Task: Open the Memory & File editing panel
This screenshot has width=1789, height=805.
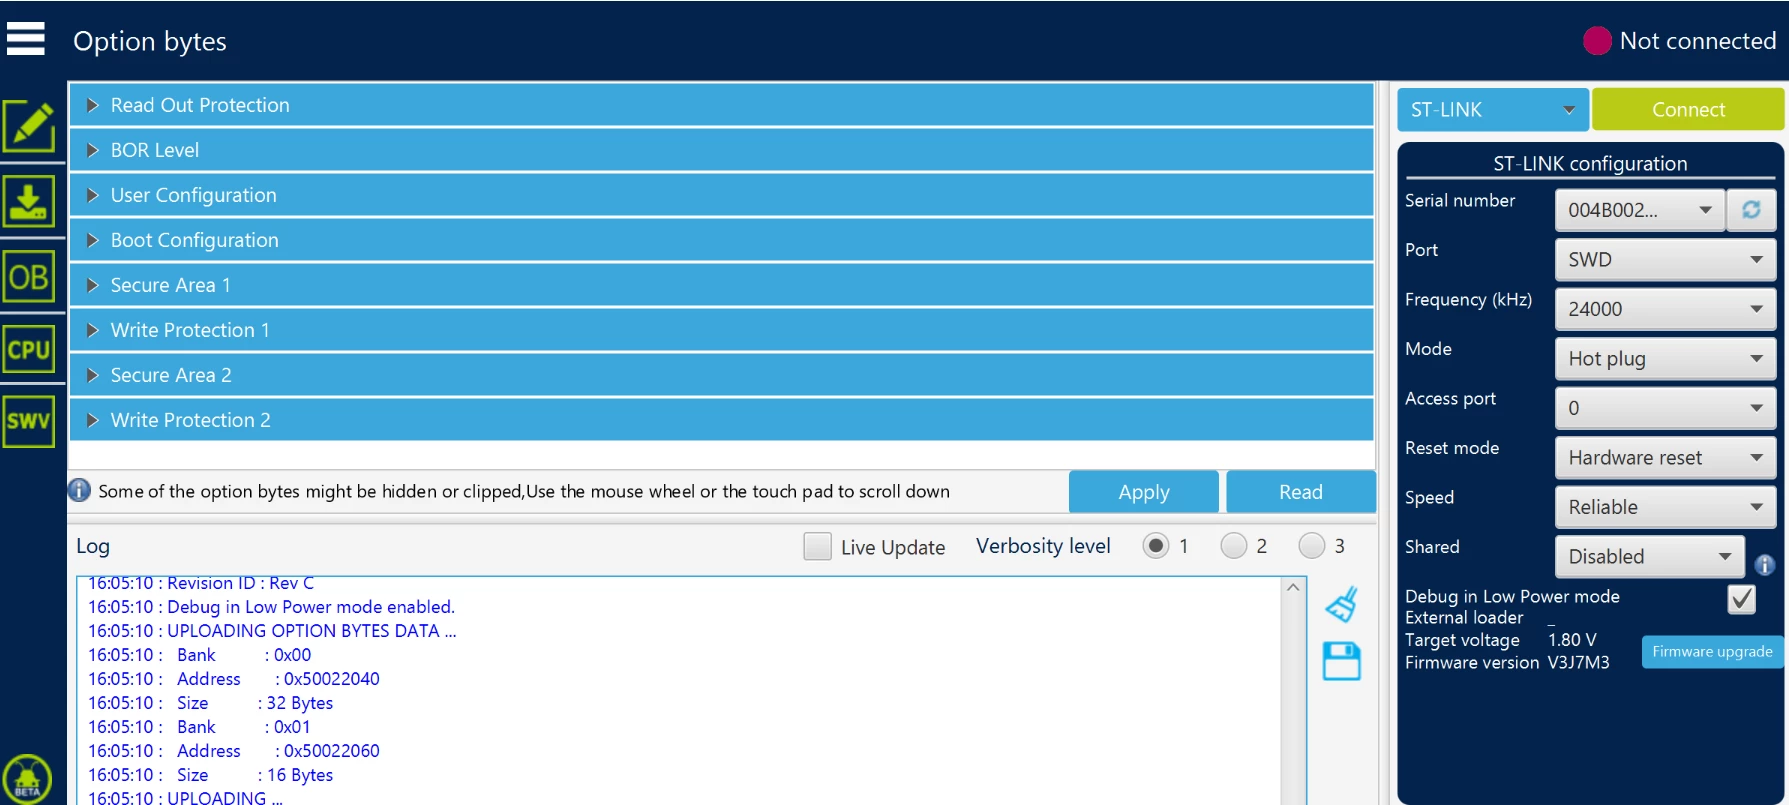Action: coord(29,127)
